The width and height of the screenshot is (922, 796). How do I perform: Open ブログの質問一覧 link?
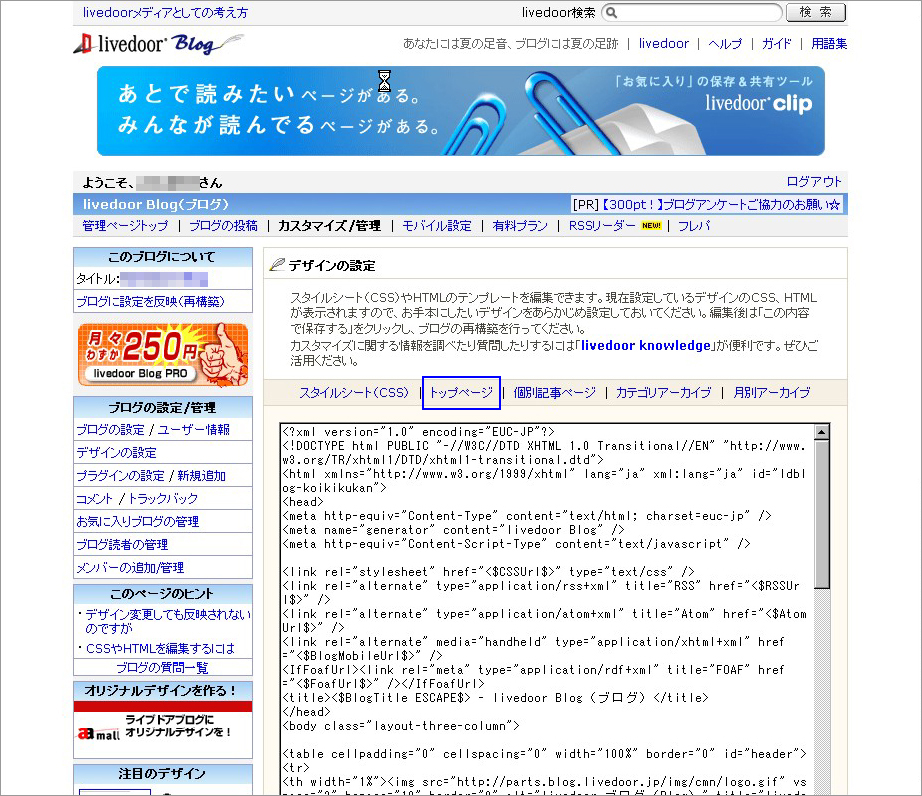click(x=162, y=668)
